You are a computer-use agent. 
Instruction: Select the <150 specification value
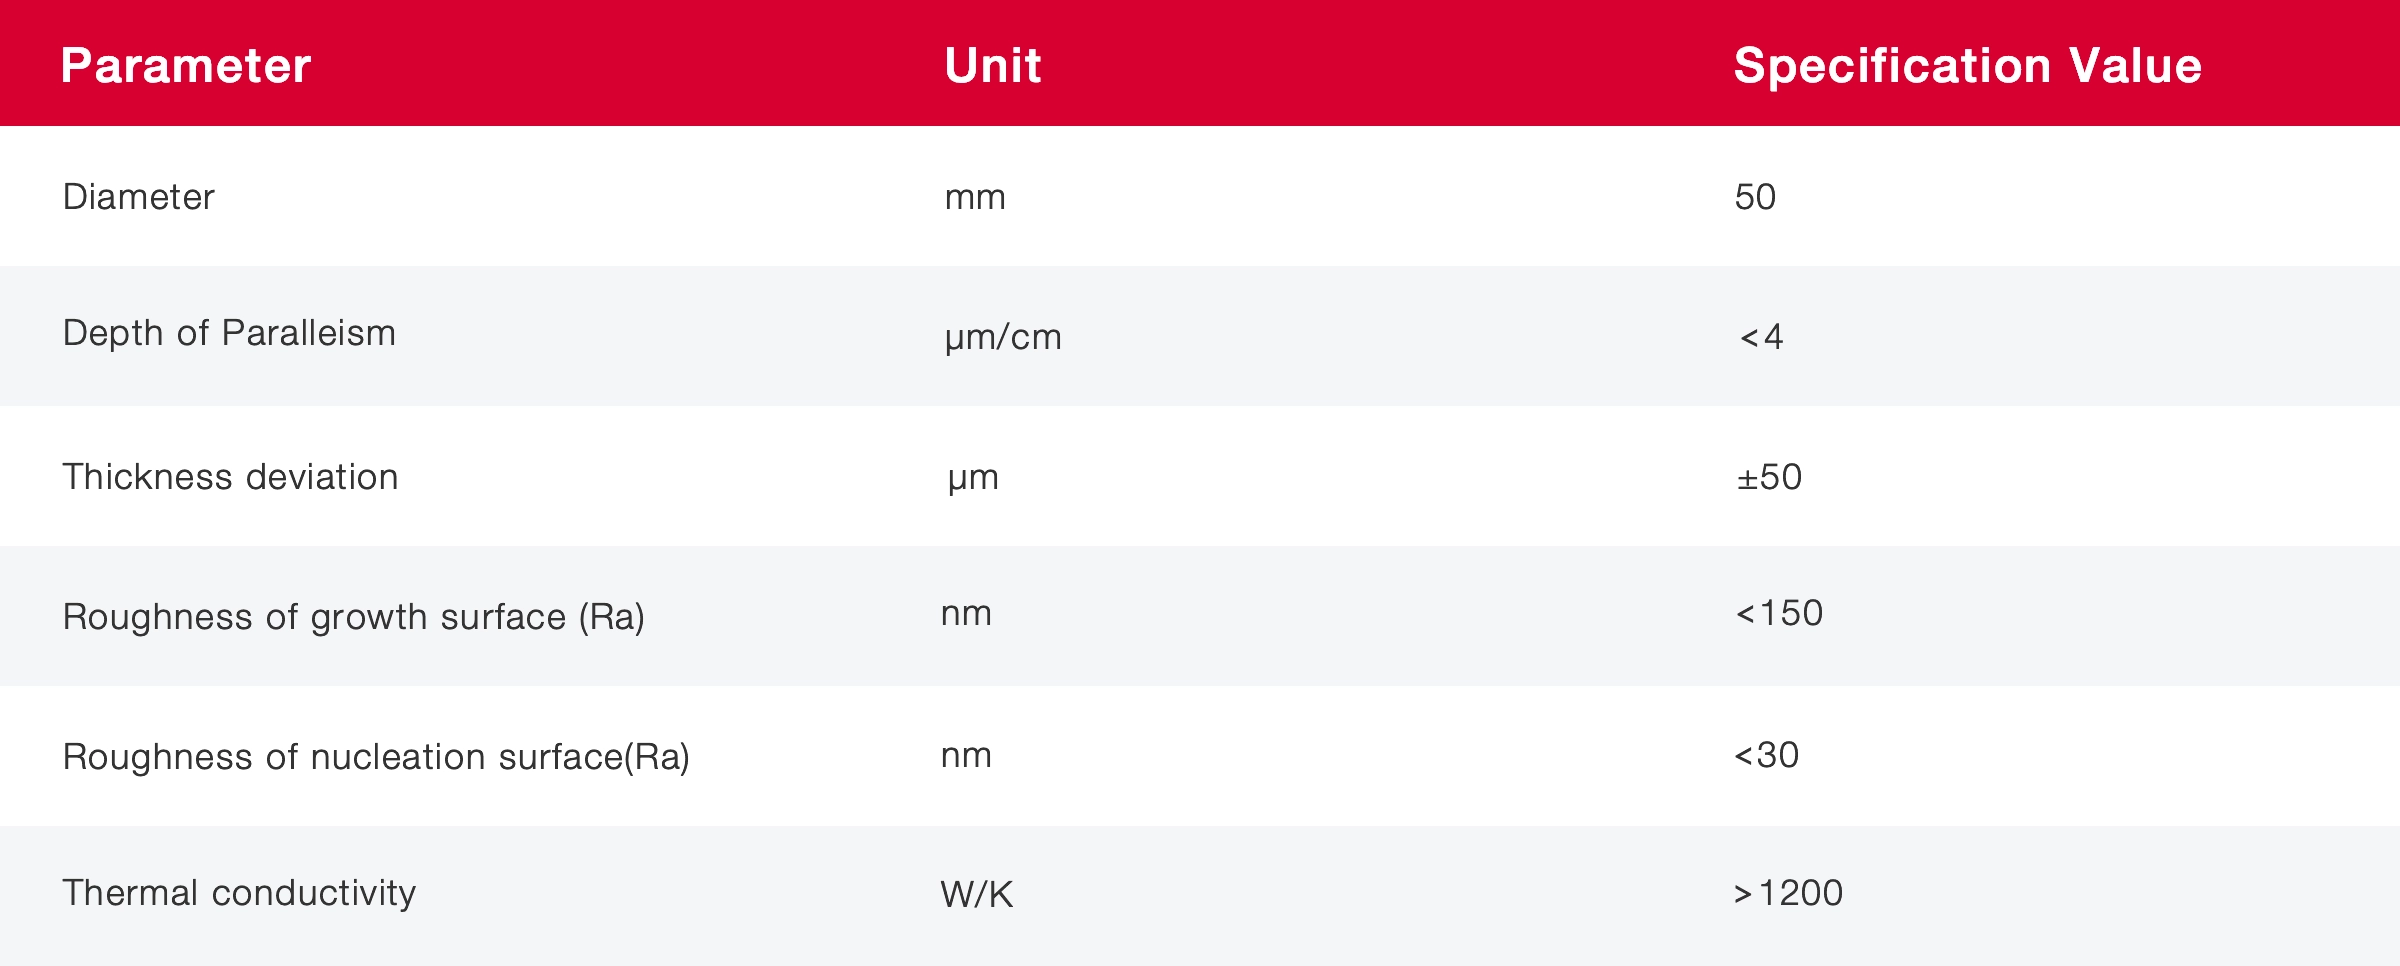coord(1779,613)
